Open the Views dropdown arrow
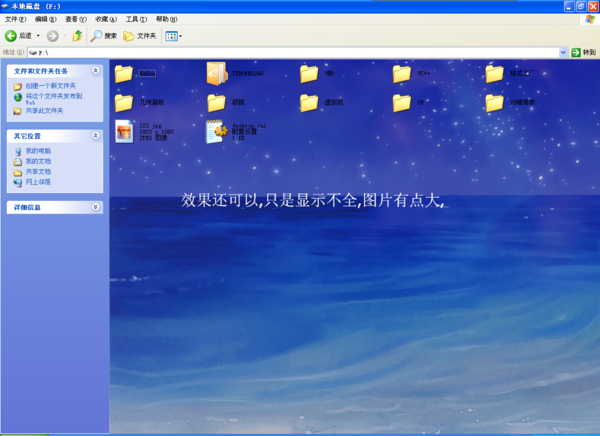600x436 pixels. coord(181,36)
